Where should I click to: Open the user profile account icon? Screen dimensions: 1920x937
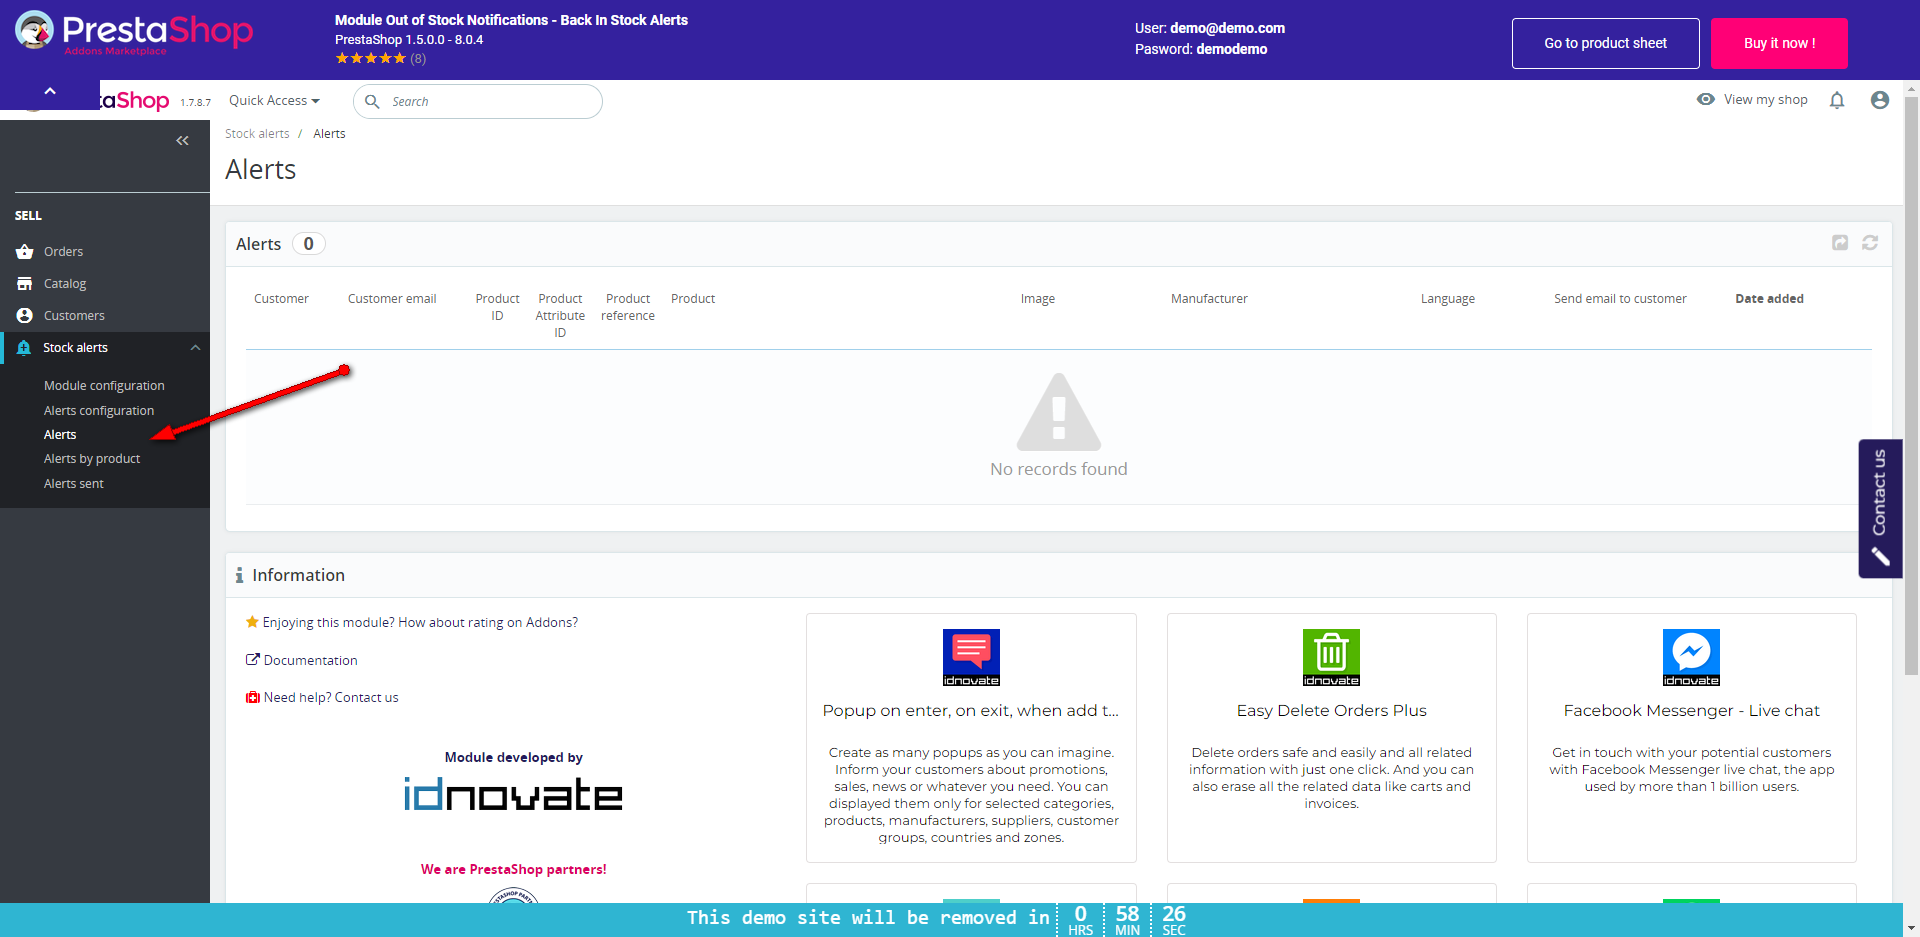pos(1880,100)
